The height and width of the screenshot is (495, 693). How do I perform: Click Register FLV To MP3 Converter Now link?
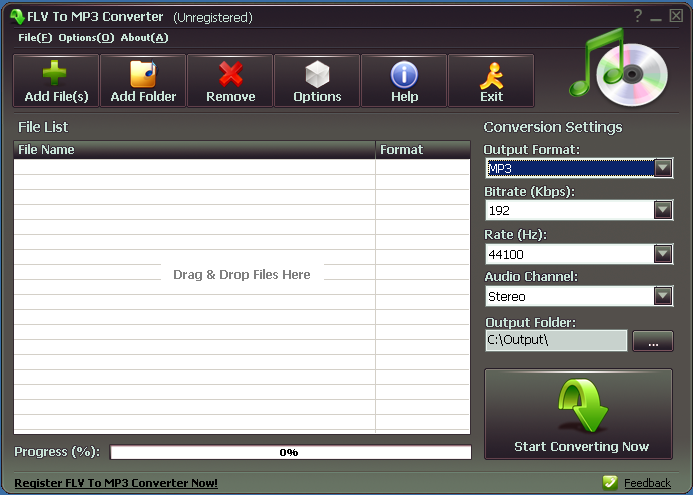116,483
